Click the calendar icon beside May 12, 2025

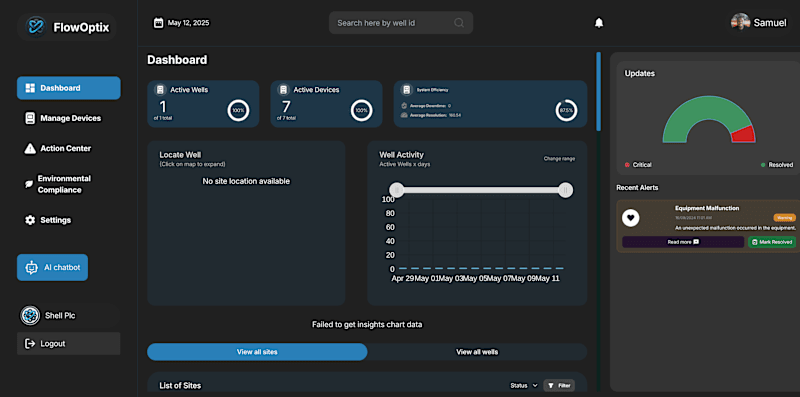pyautogui.click(x=159, y=23)
